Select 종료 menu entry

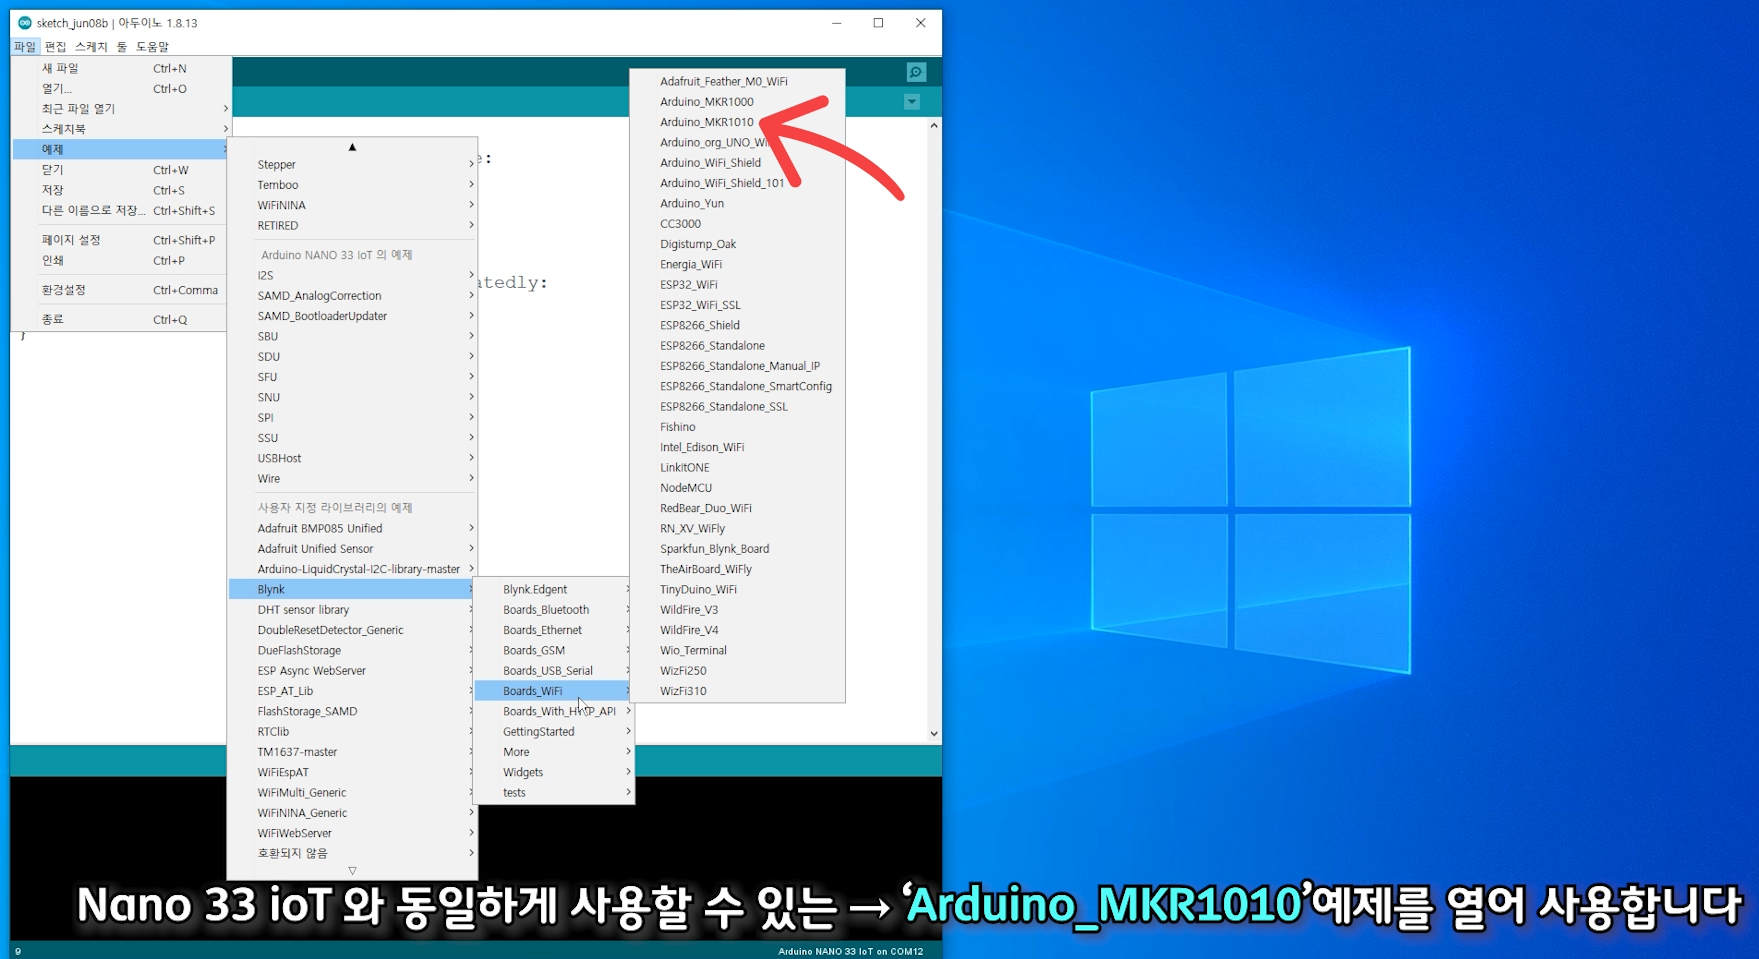point(120,320)
